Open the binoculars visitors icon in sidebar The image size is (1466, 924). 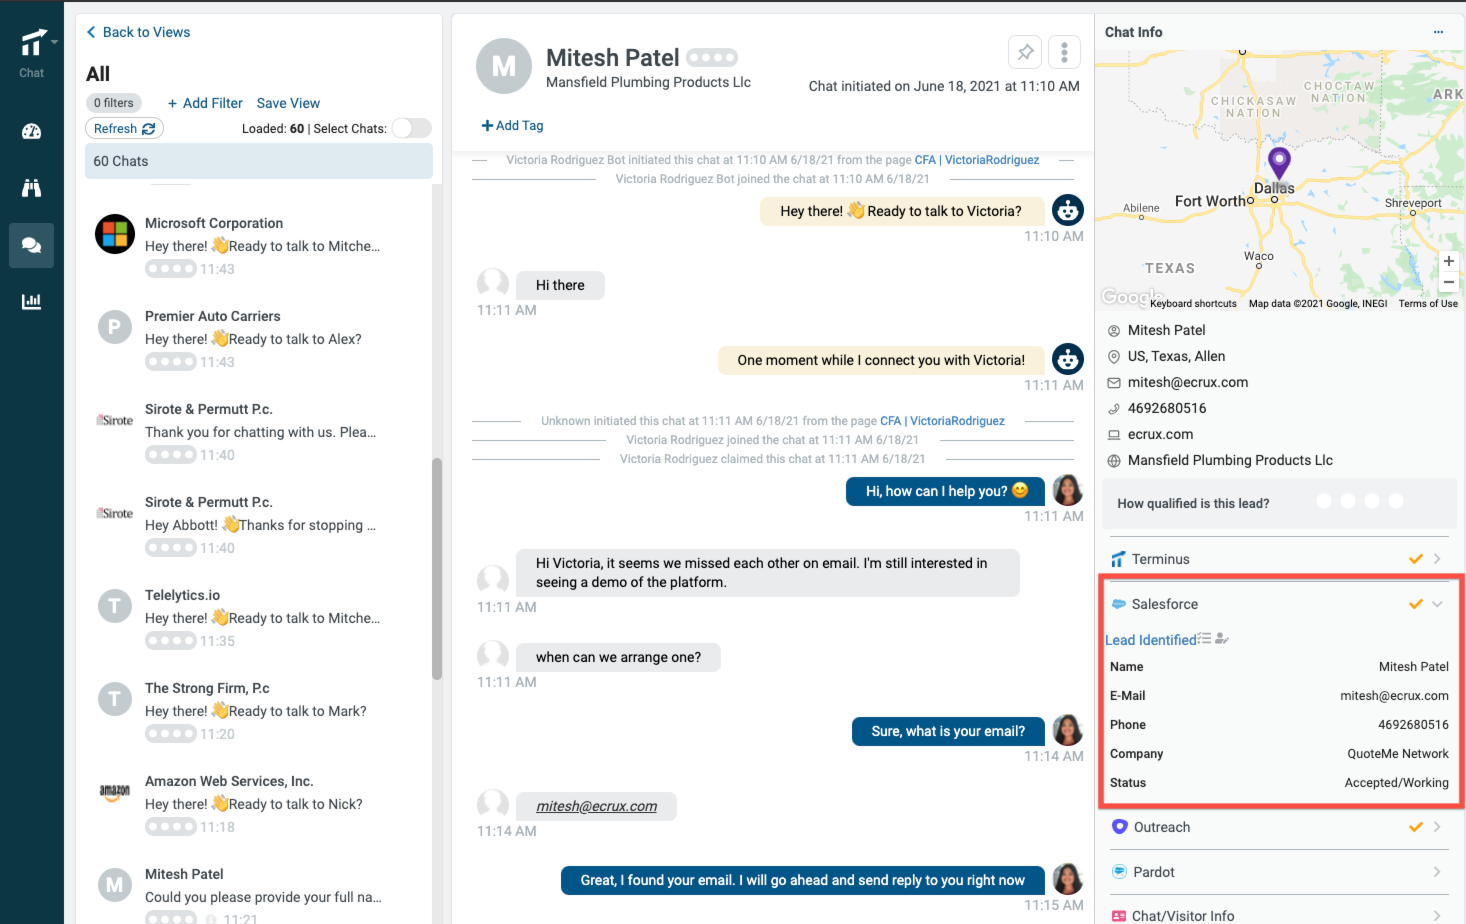tap(32, 188)
